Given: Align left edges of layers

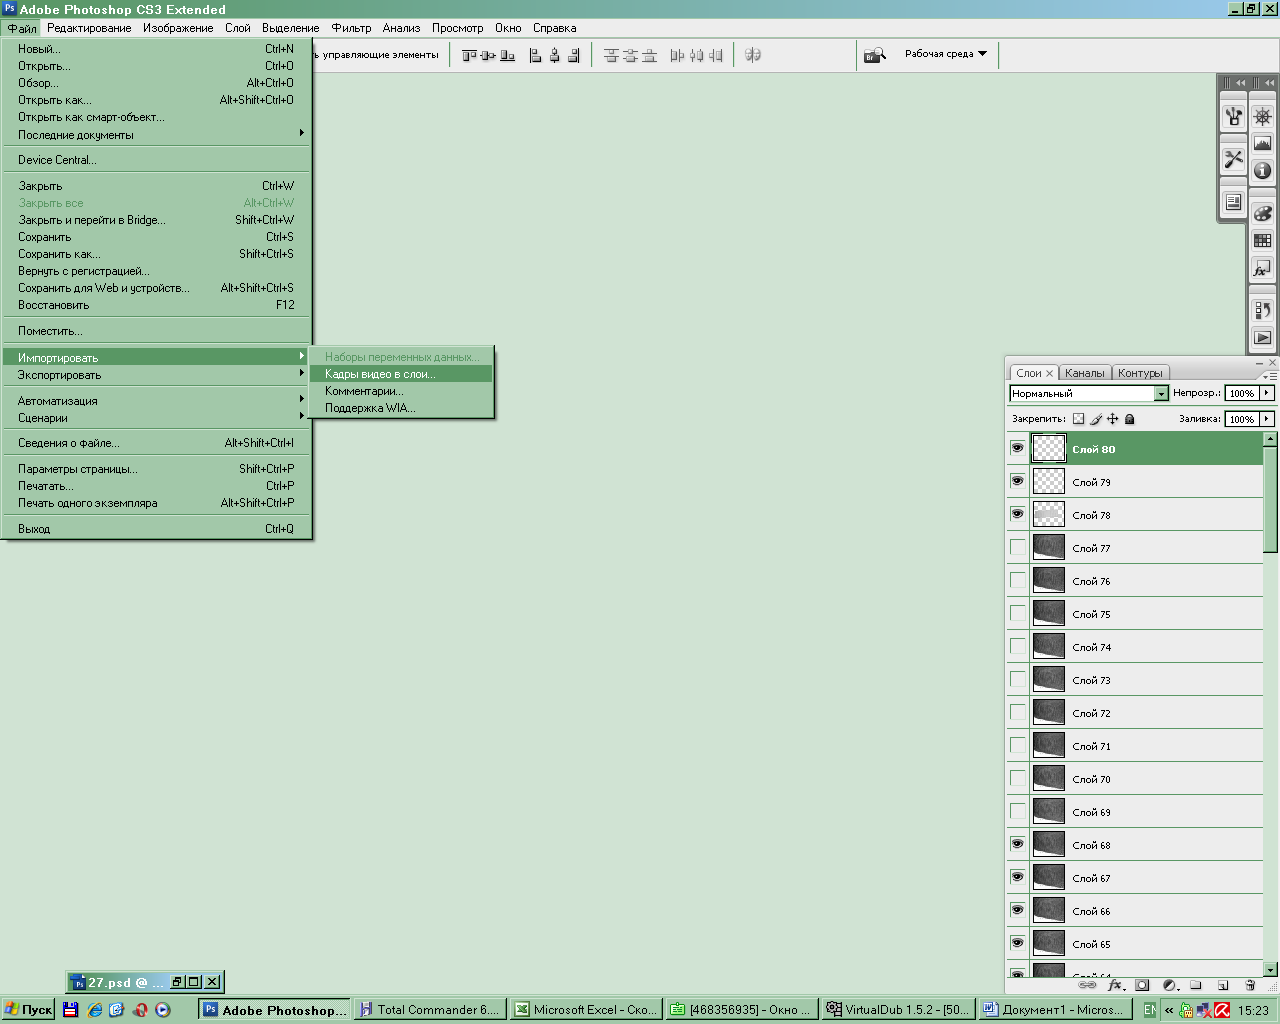Looking at the screenshot, I should point(535,55).
